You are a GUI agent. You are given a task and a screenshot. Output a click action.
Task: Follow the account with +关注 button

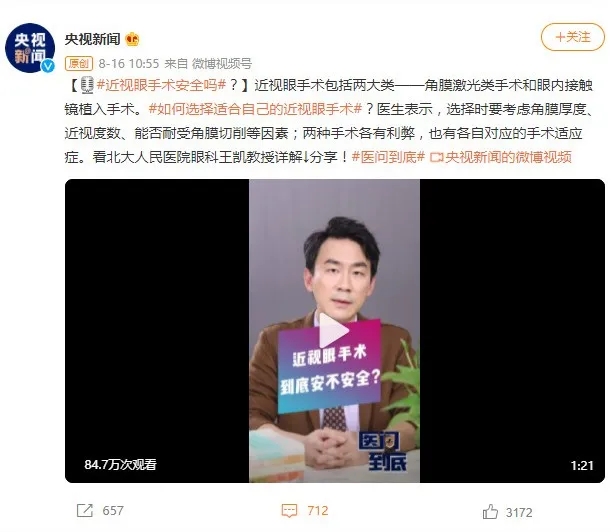tap(572, 37)
